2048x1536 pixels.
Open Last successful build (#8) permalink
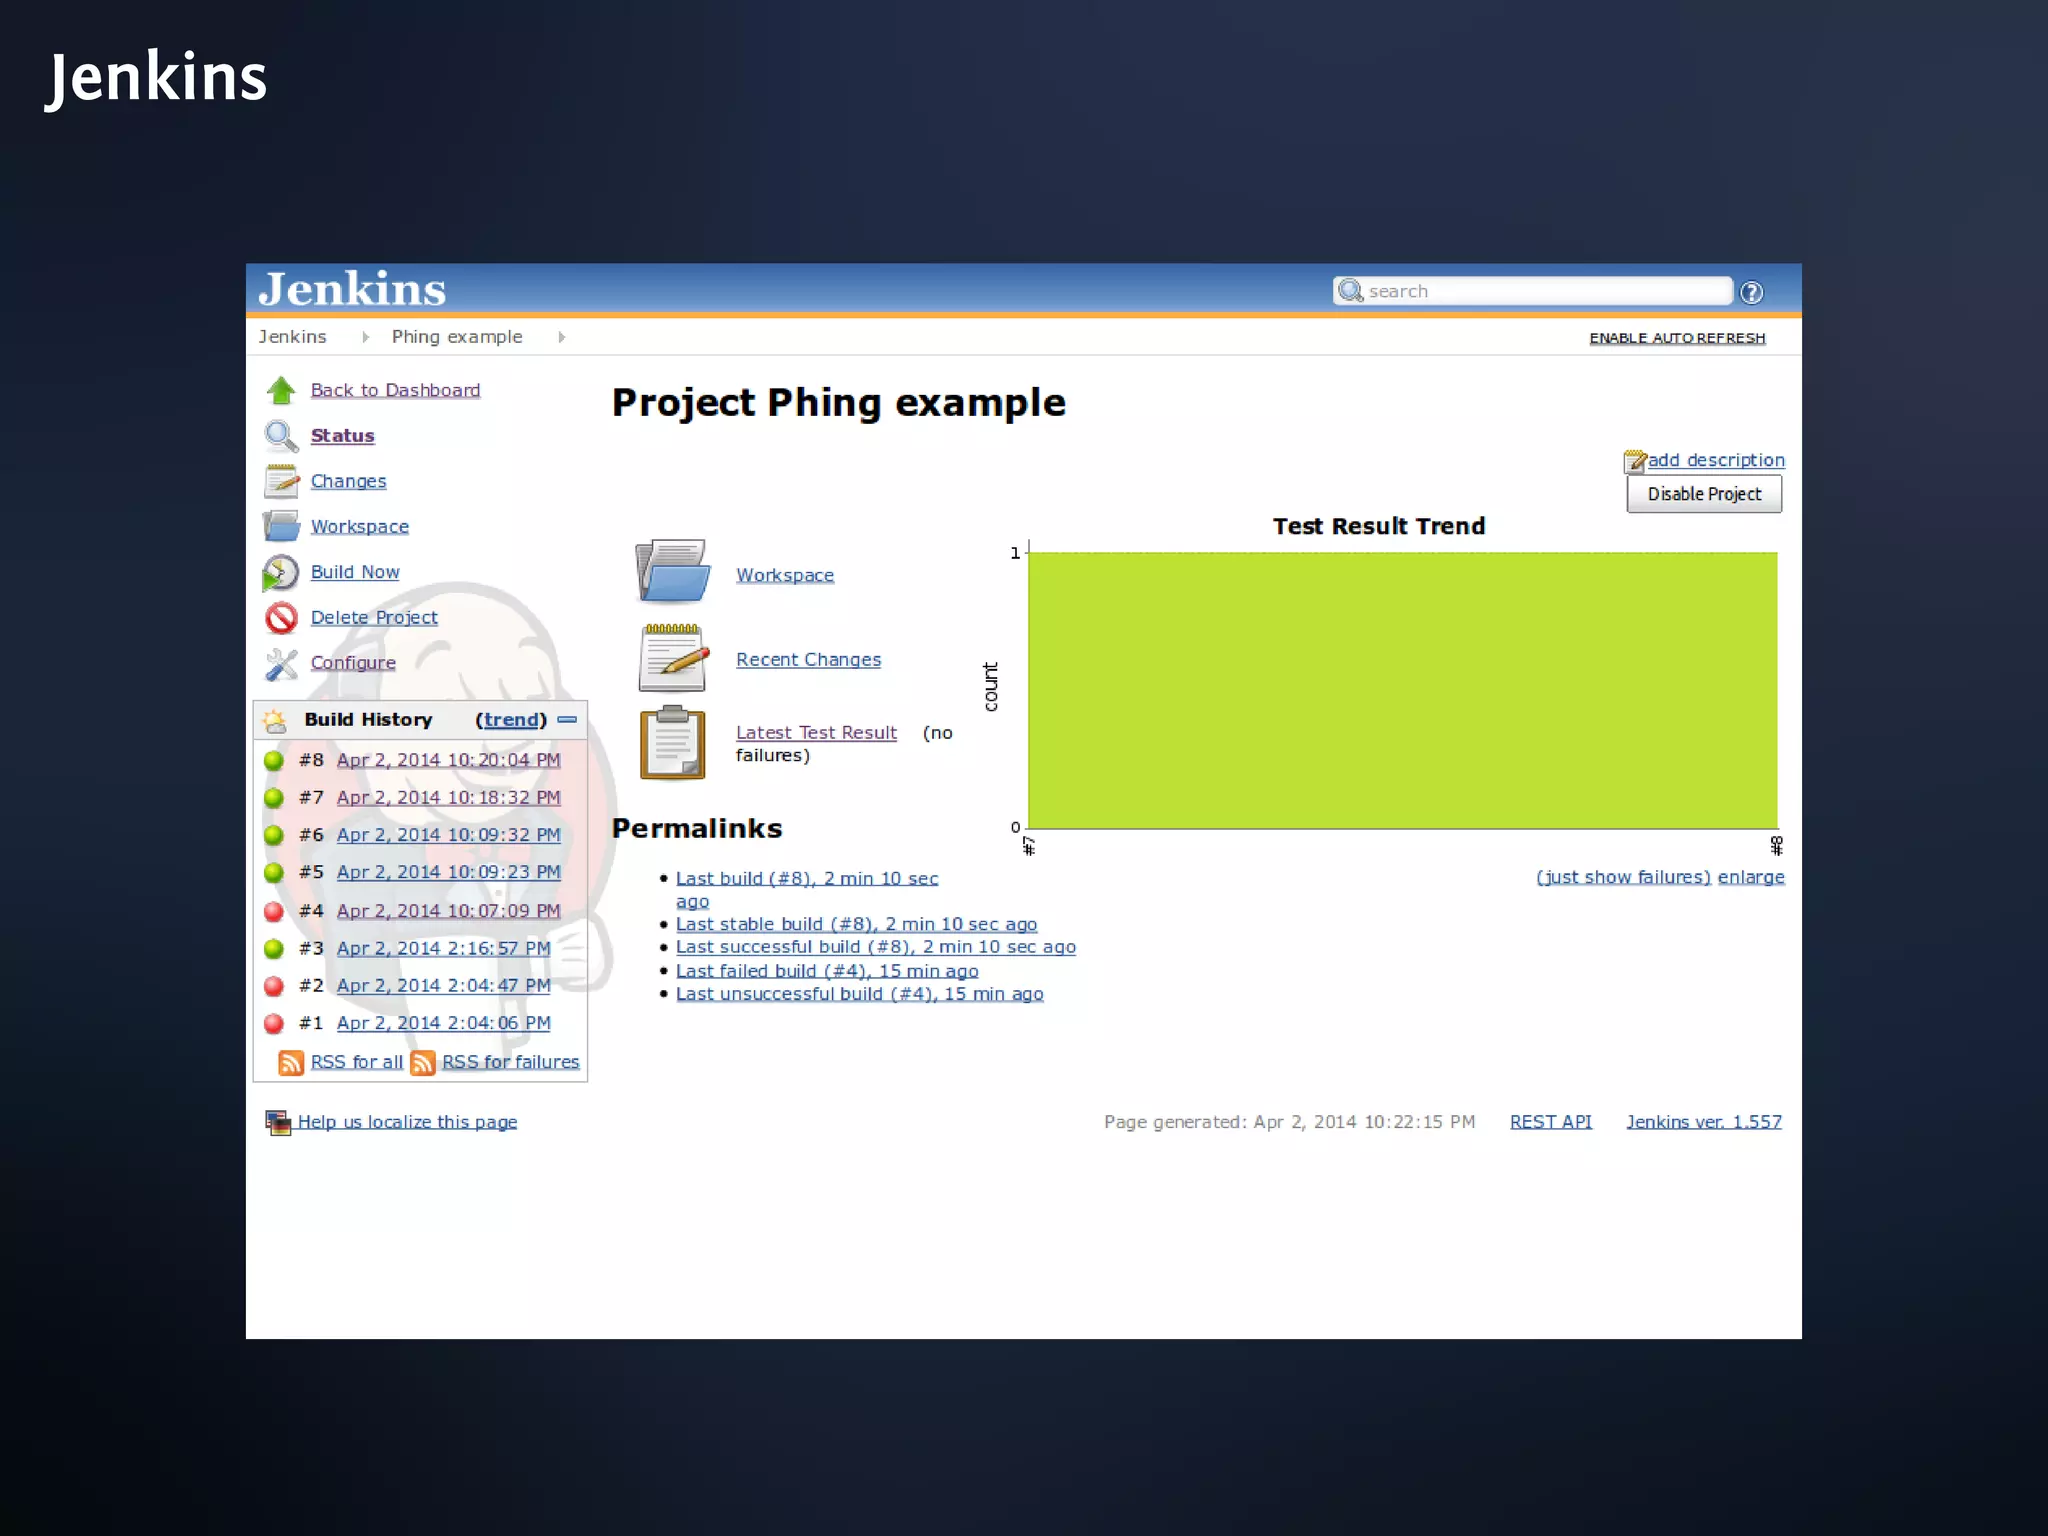click(x=875, y=947)
